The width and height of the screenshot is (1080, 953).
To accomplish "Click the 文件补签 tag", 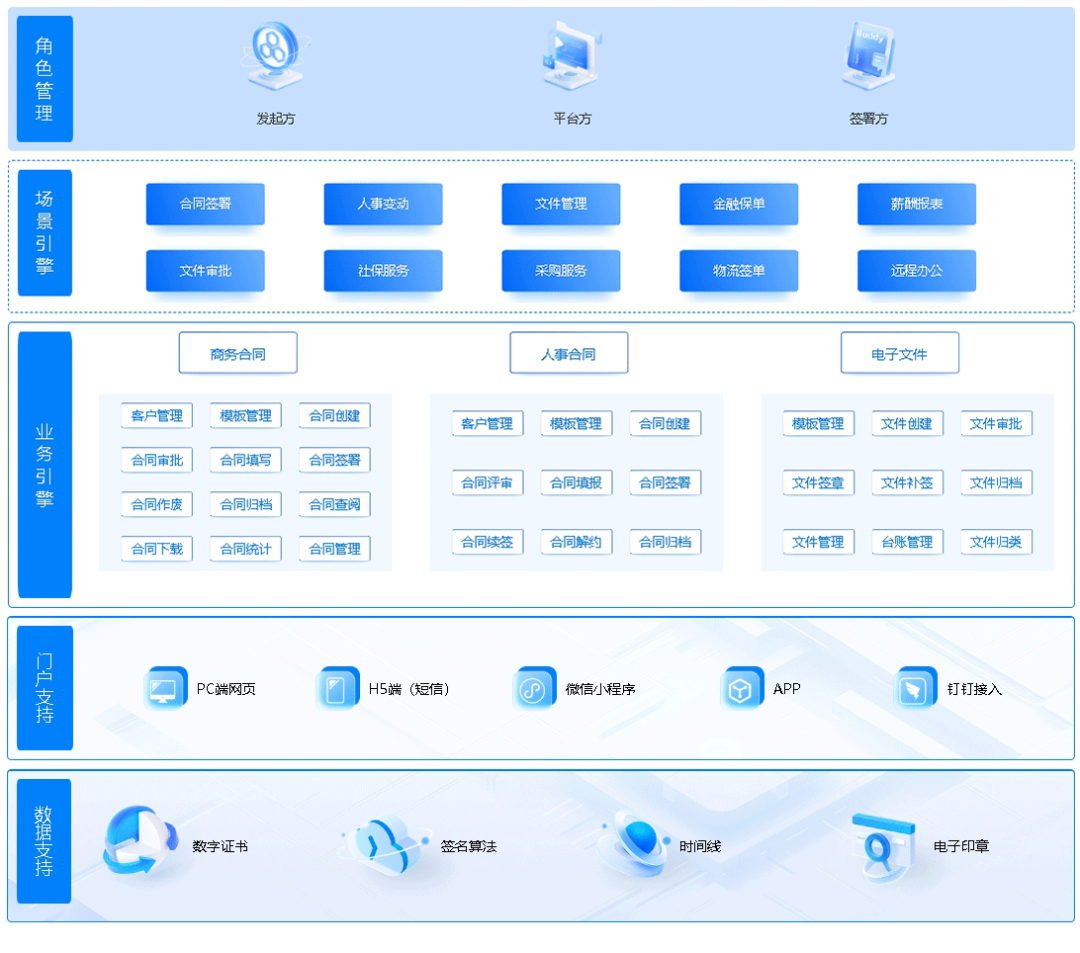I will 907,483.
